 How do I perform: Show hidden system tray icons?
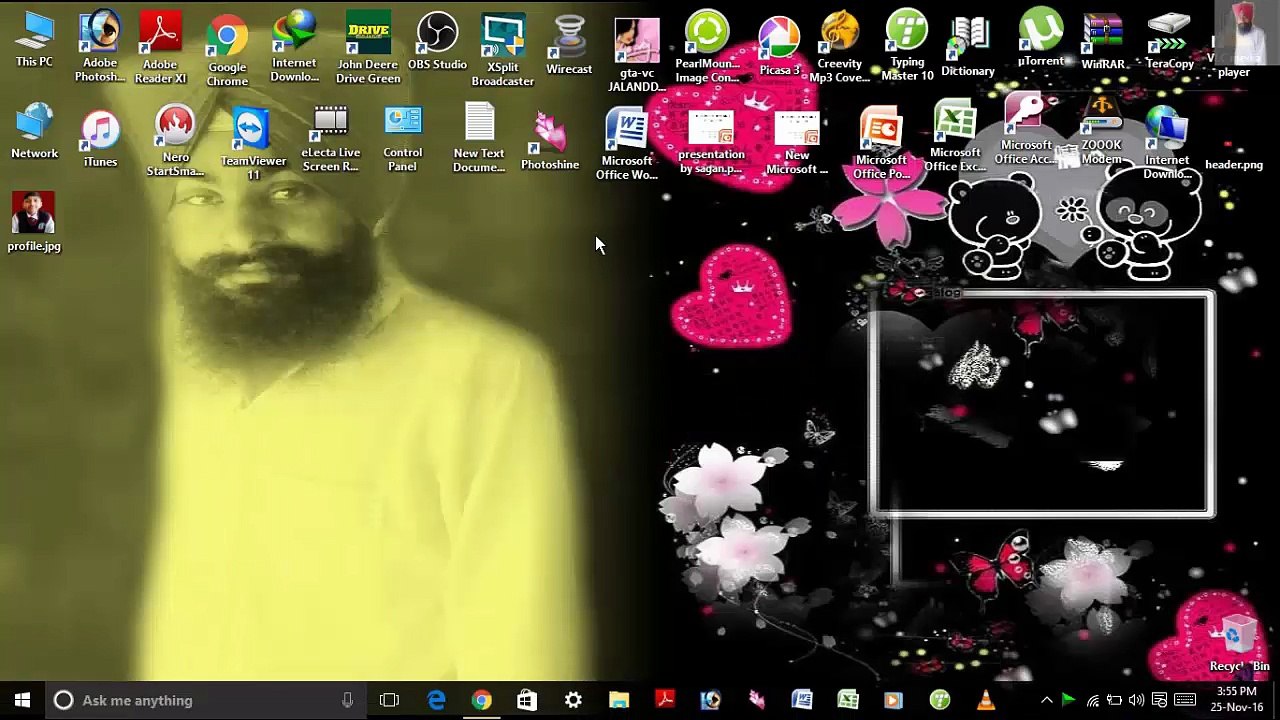click(1046, 700)
